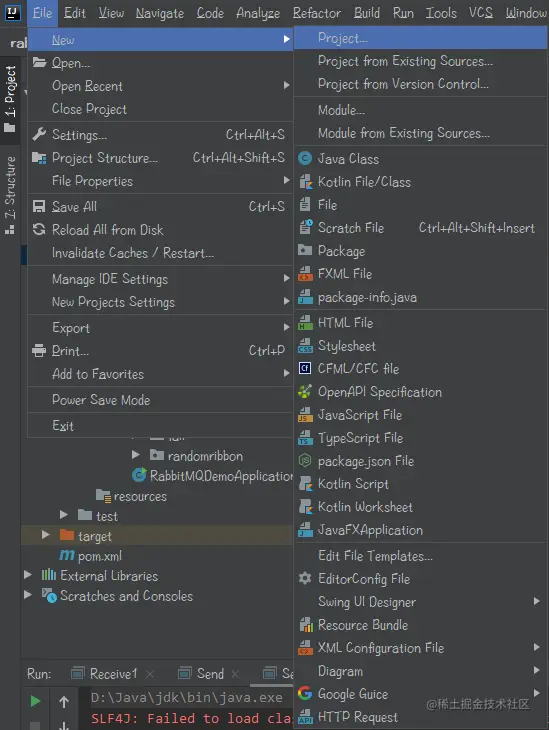Toggle the 2: Structure tool window button
This screenshot has width=549, height=730.
pyautogui.click(x=10, y=195)
